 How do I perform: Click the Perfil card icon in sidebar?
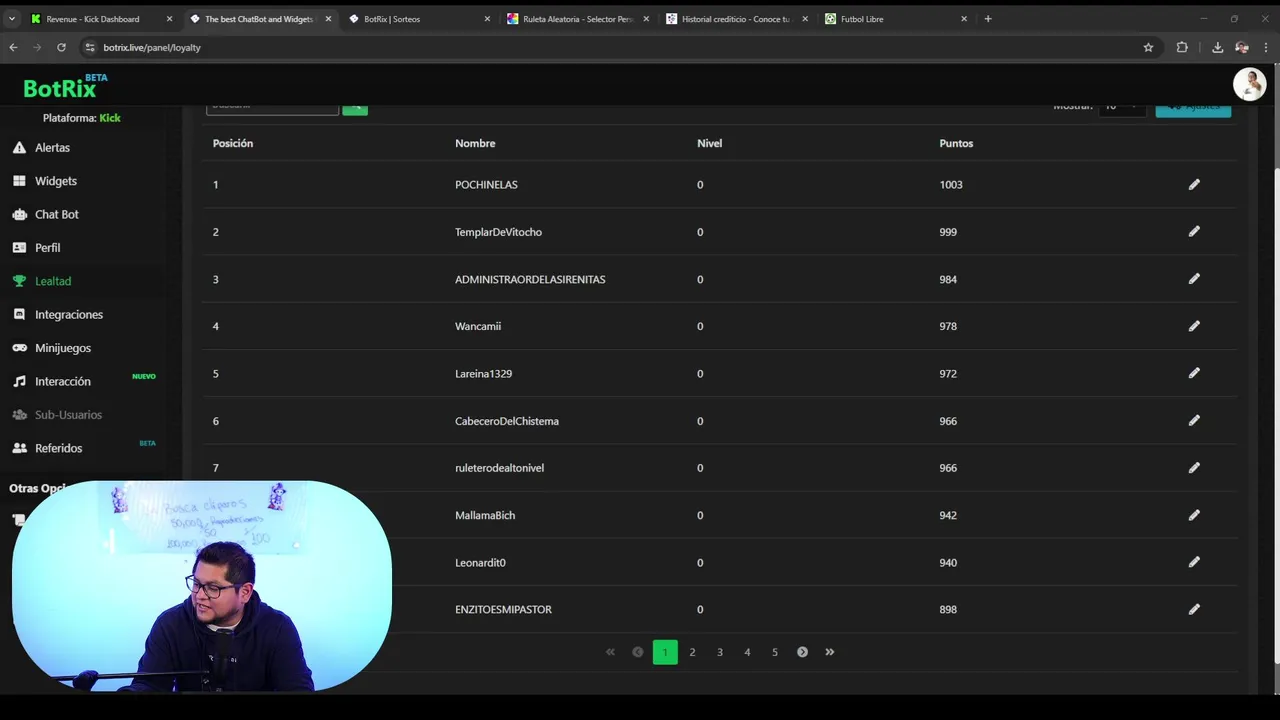click(19, 247)
